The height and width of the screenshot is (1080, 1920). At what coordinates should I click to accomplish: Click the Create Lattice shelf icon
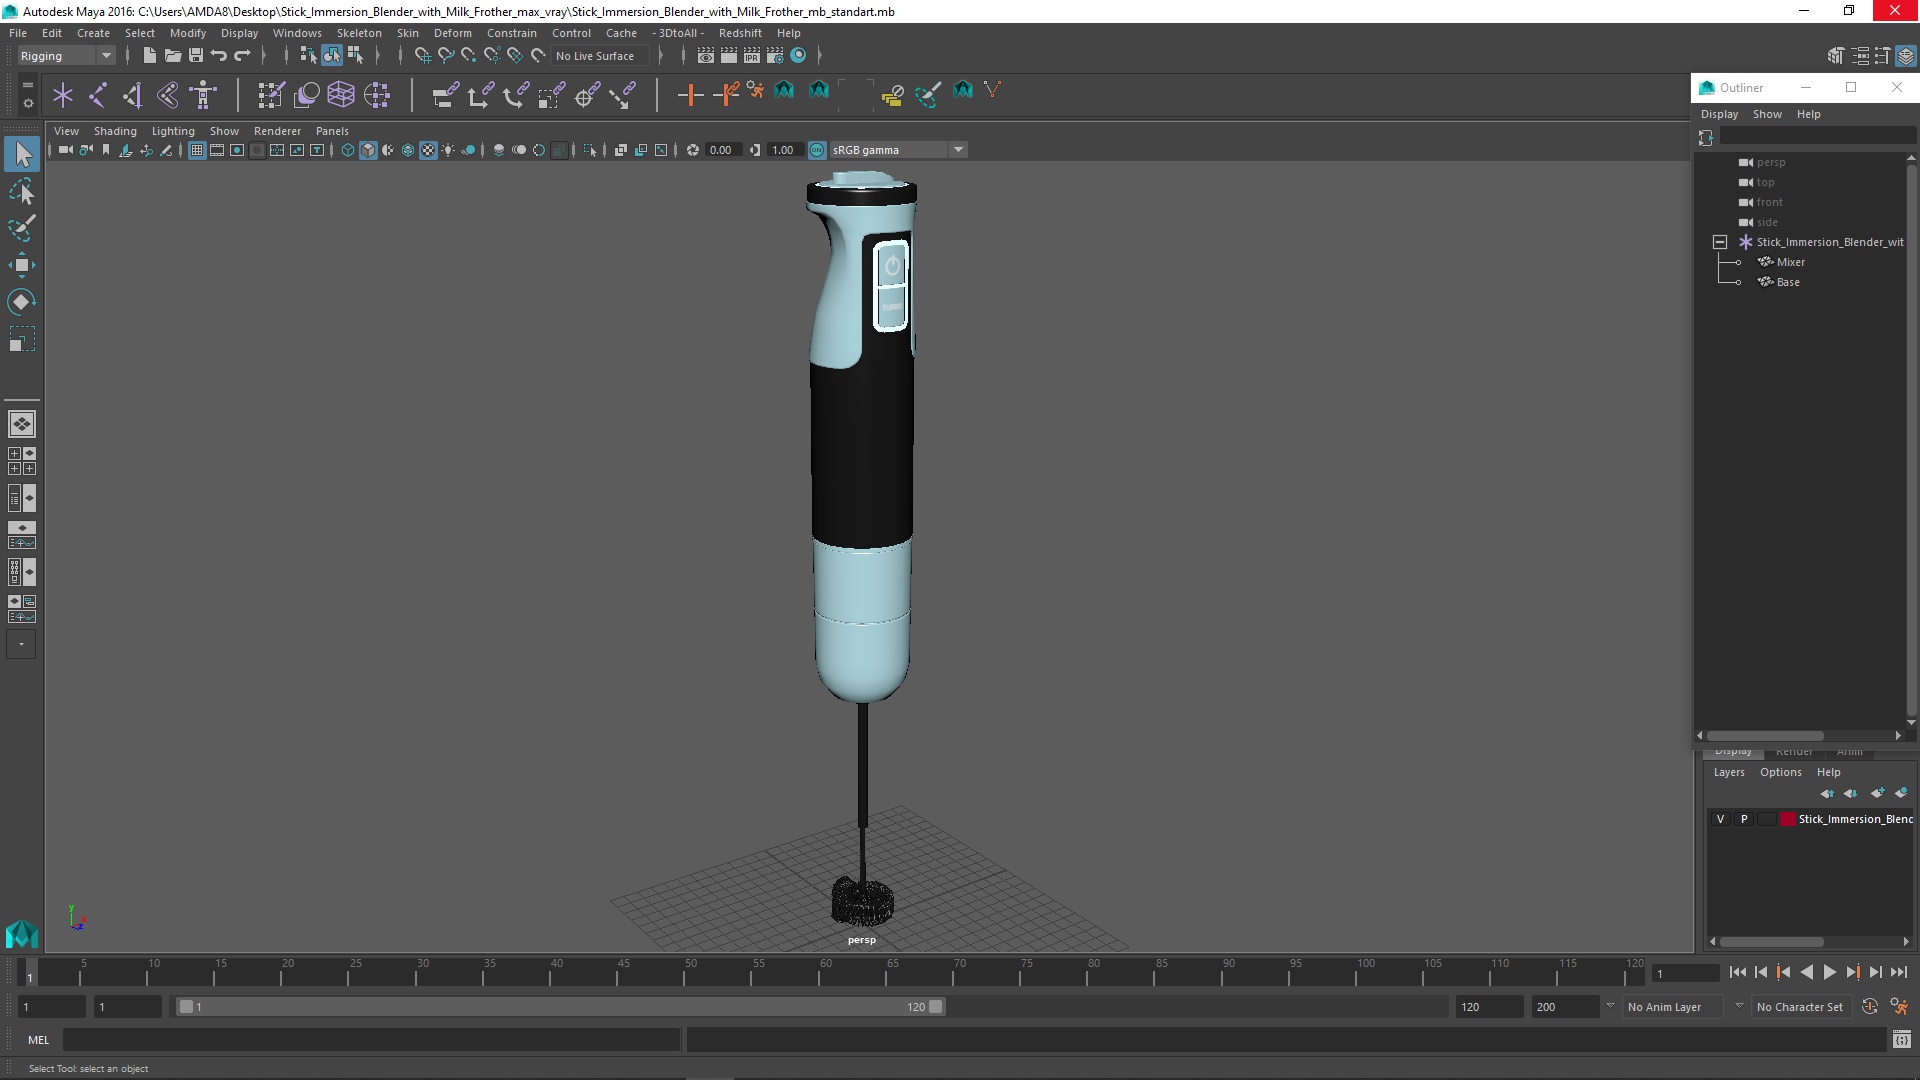(341, 95)
